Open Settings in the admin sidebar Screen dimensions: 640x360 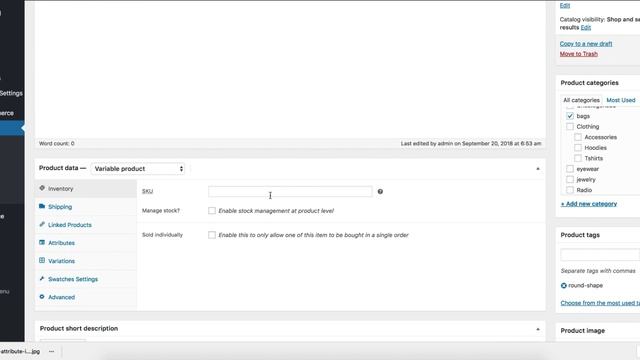[11, 93]
